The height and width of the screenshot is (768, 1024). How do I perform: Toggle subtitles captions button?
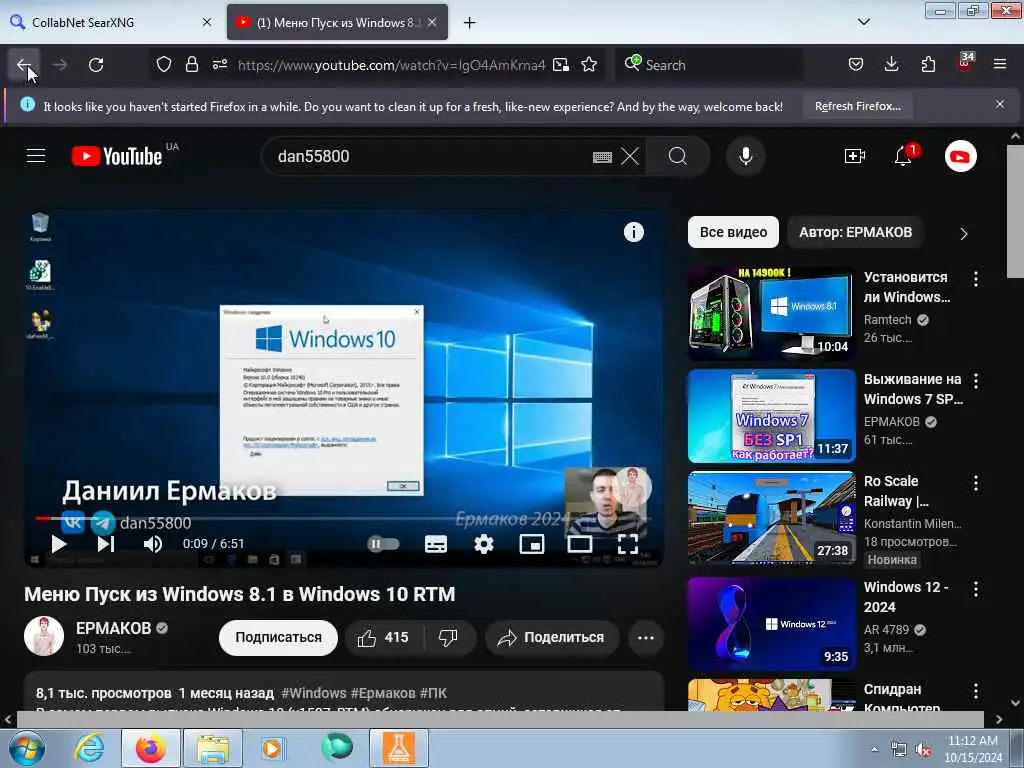436,543
